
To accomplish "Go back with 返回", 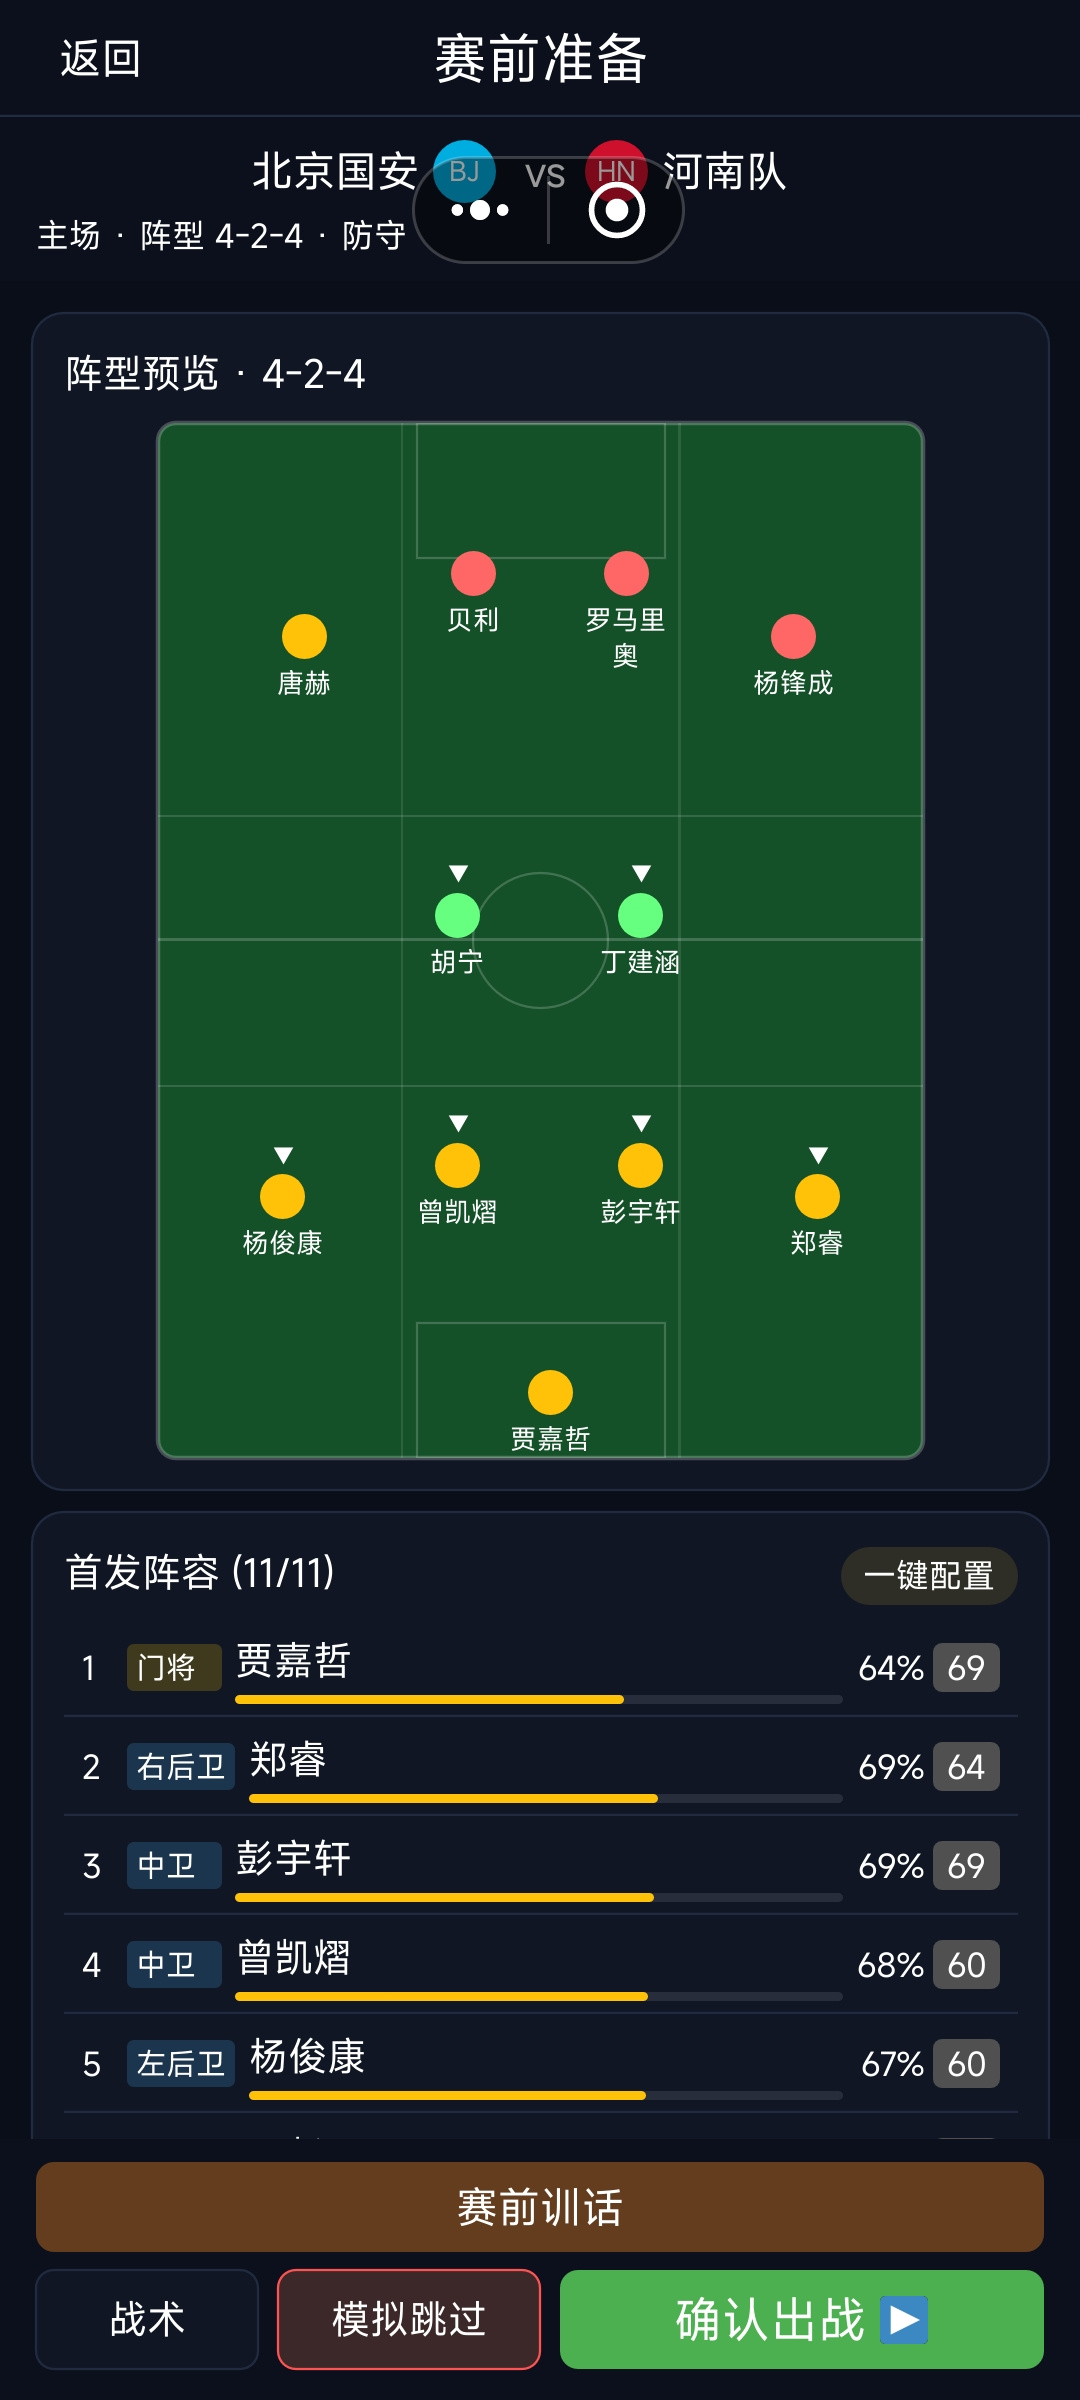I will click(100, 58).
